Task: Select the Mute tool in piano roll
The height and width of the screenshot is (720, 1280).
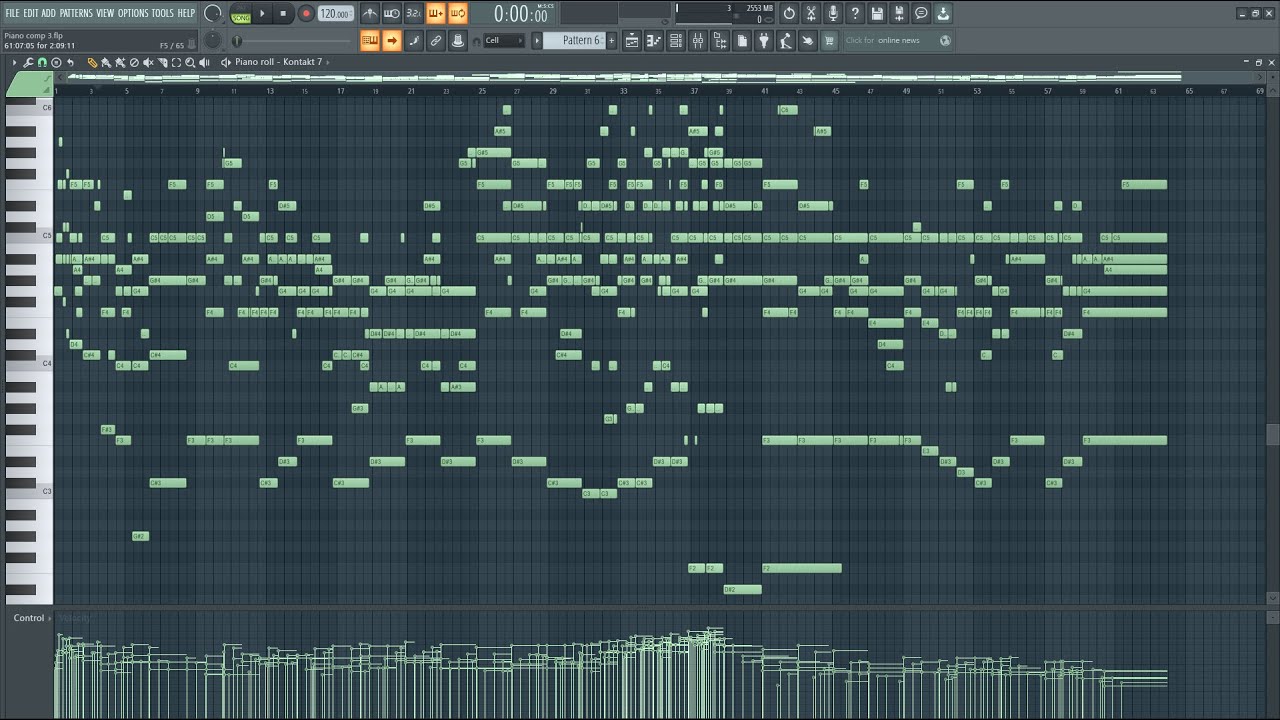Action: coord(148,62)
